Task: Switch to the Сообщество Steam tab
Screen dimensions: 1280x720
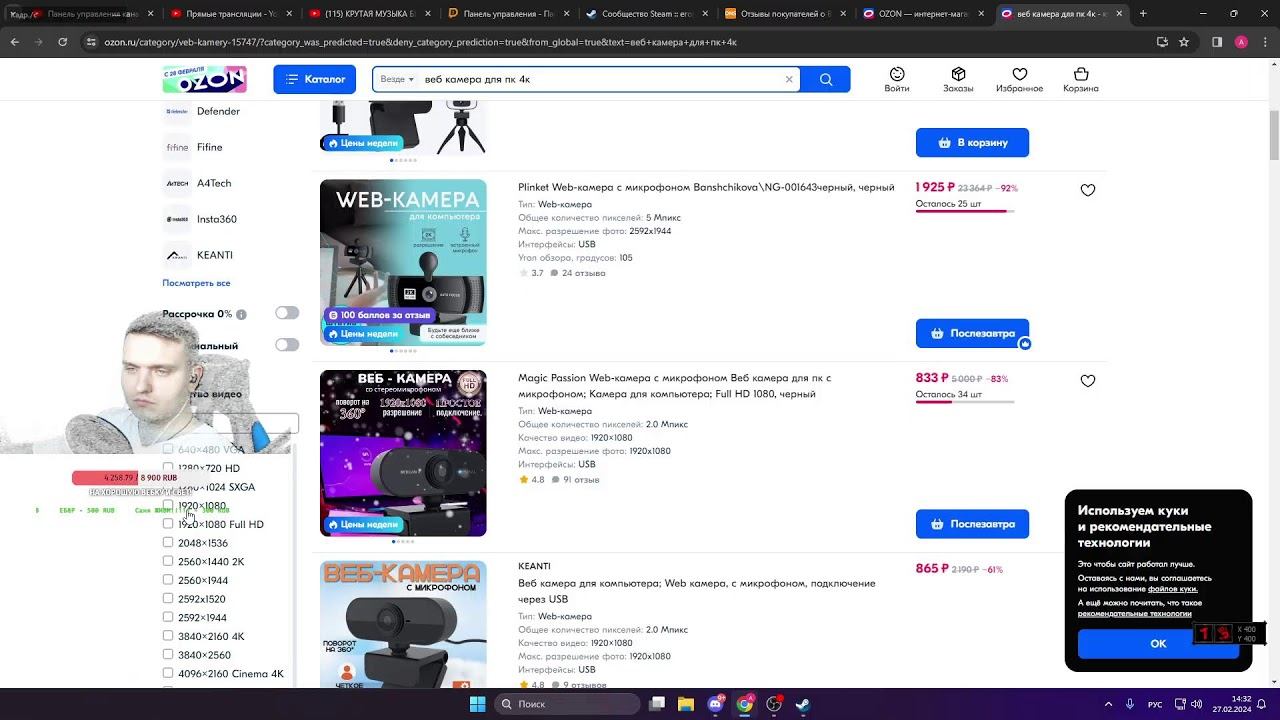Action: [x=641, y=14]
